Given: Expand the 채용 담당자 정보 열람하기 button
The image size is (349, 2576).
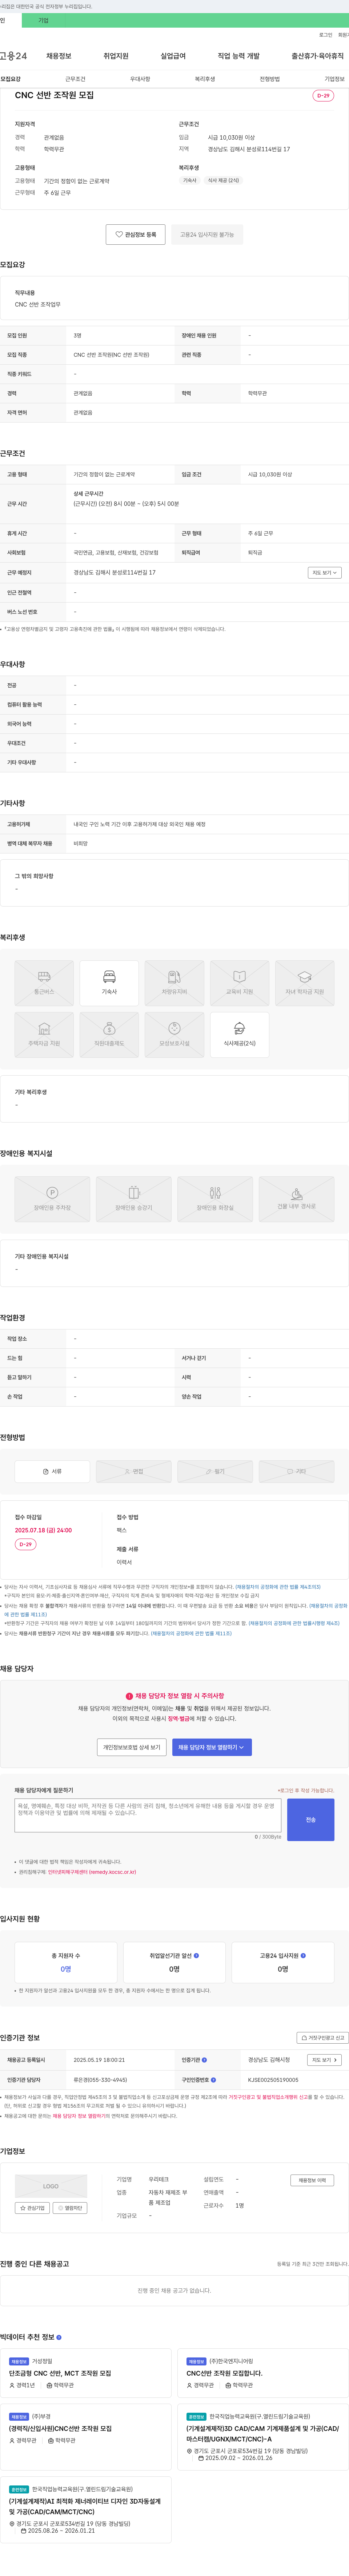Looking at the screenshot, I should pos(212,1747).
